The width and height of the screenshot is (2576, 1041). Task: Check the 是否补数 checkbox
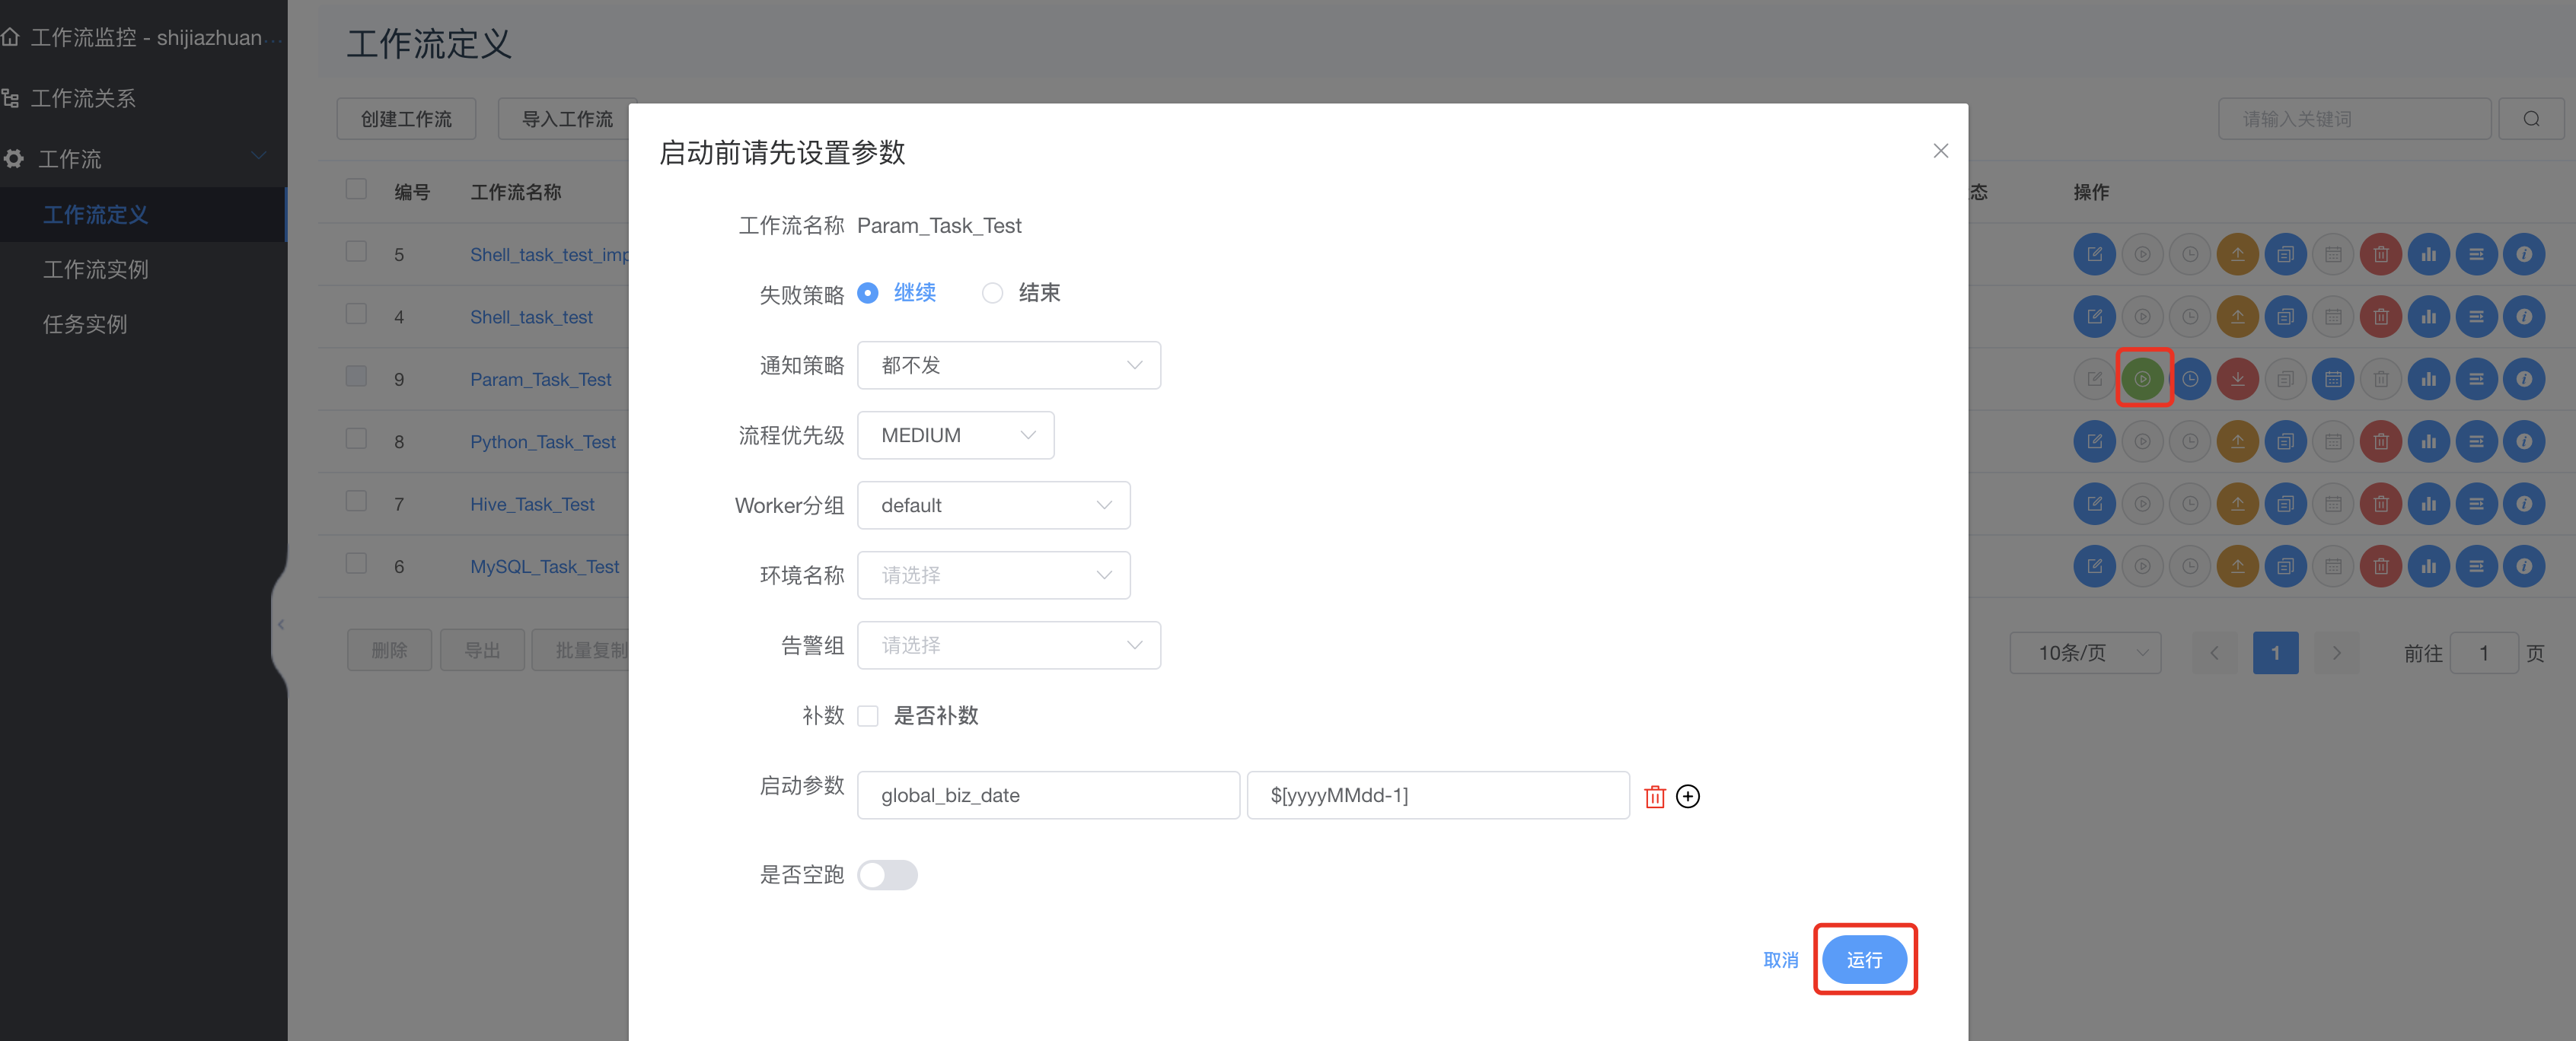click(x=868, y=716)
